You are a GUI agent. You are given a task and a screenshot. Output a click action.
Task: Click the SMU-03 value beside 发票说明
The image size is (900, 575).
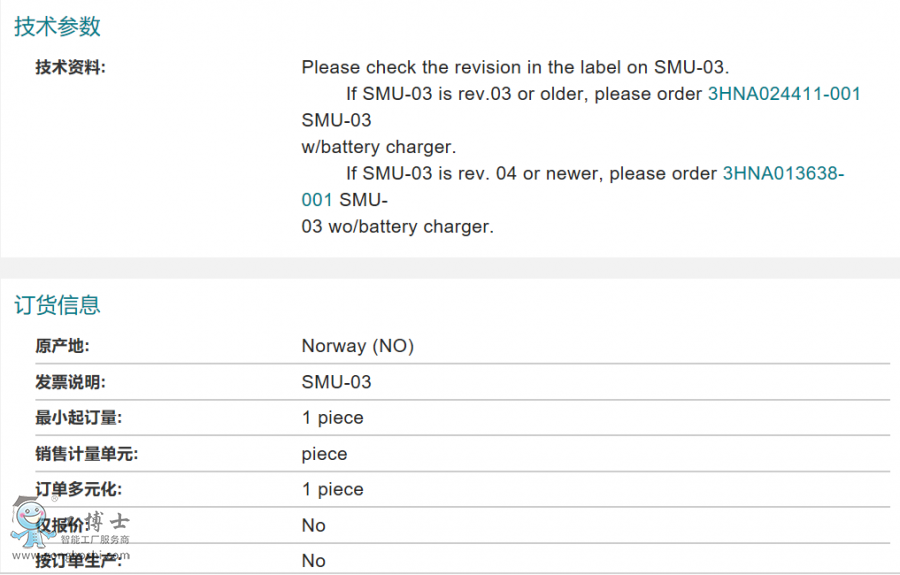click(336, 382)
